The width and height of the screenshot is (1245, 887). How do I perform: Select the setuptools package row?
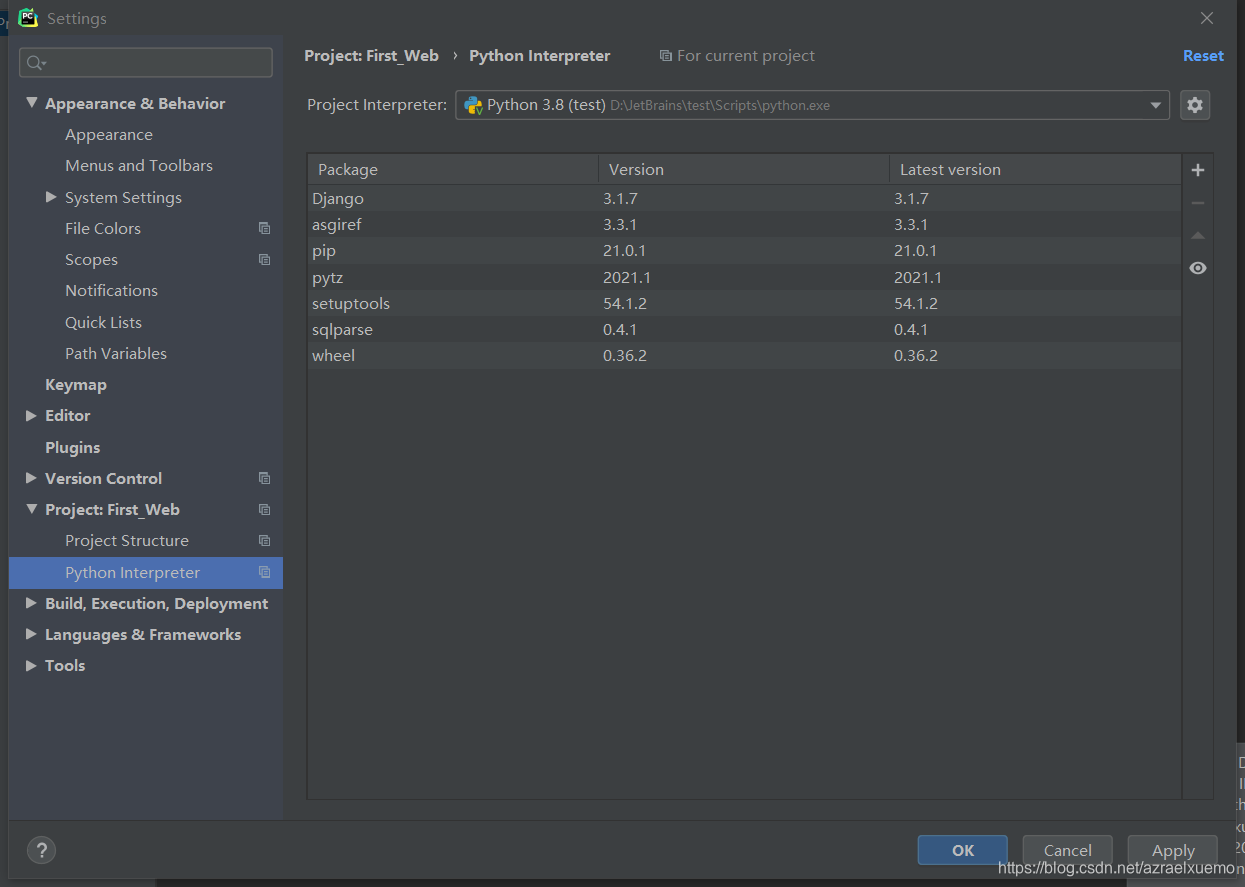click(x=744, y=303)
